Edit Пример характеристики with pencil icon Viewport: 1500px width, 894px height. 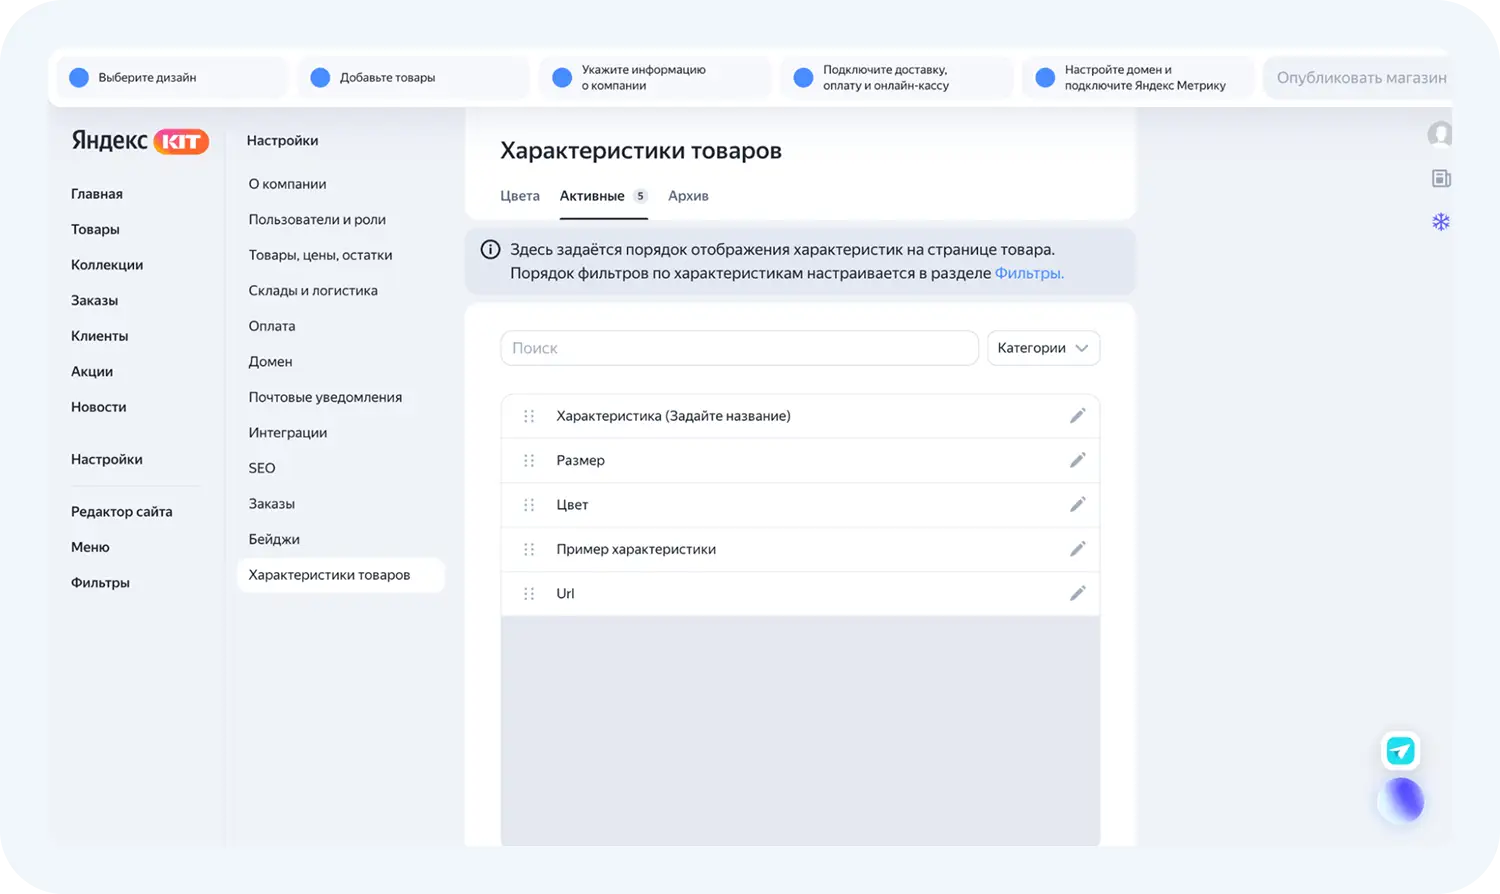click(x=1077, y=549)
